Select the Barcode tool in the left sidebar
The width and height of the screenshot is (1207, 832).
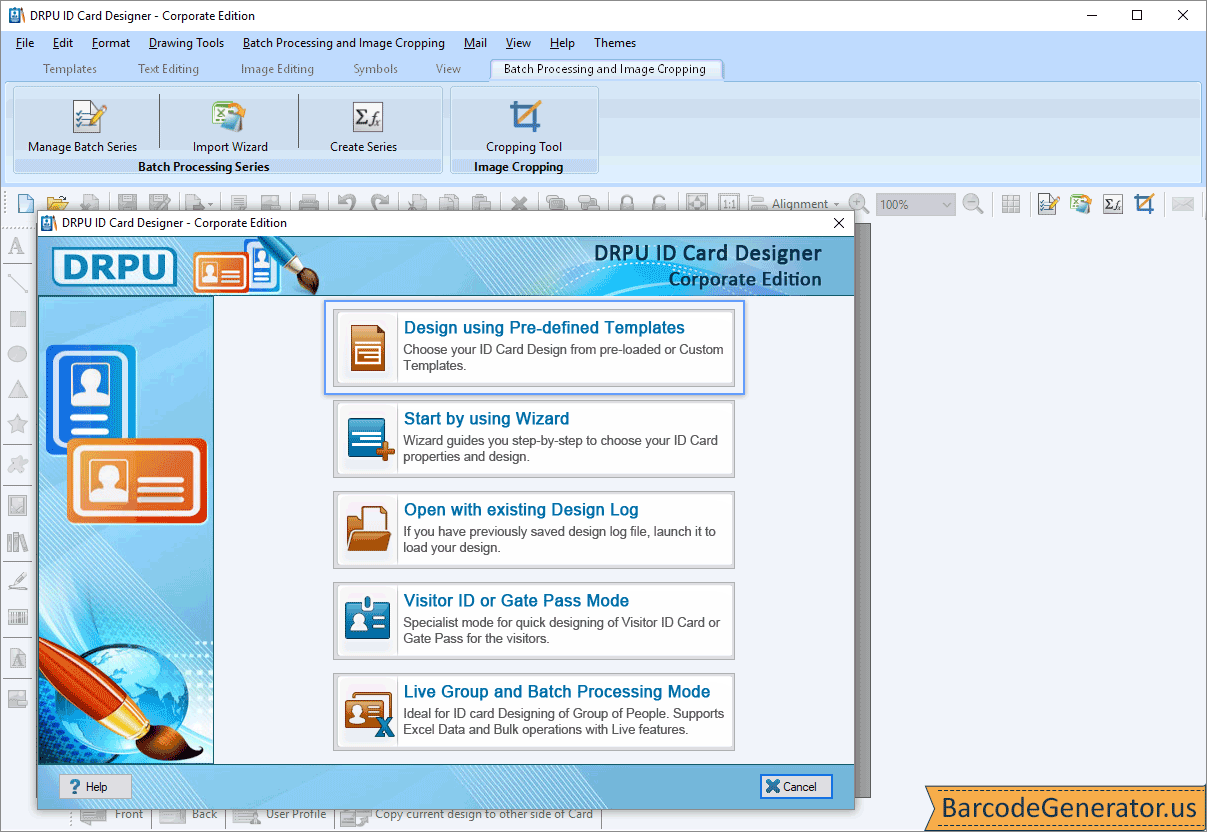17,617
